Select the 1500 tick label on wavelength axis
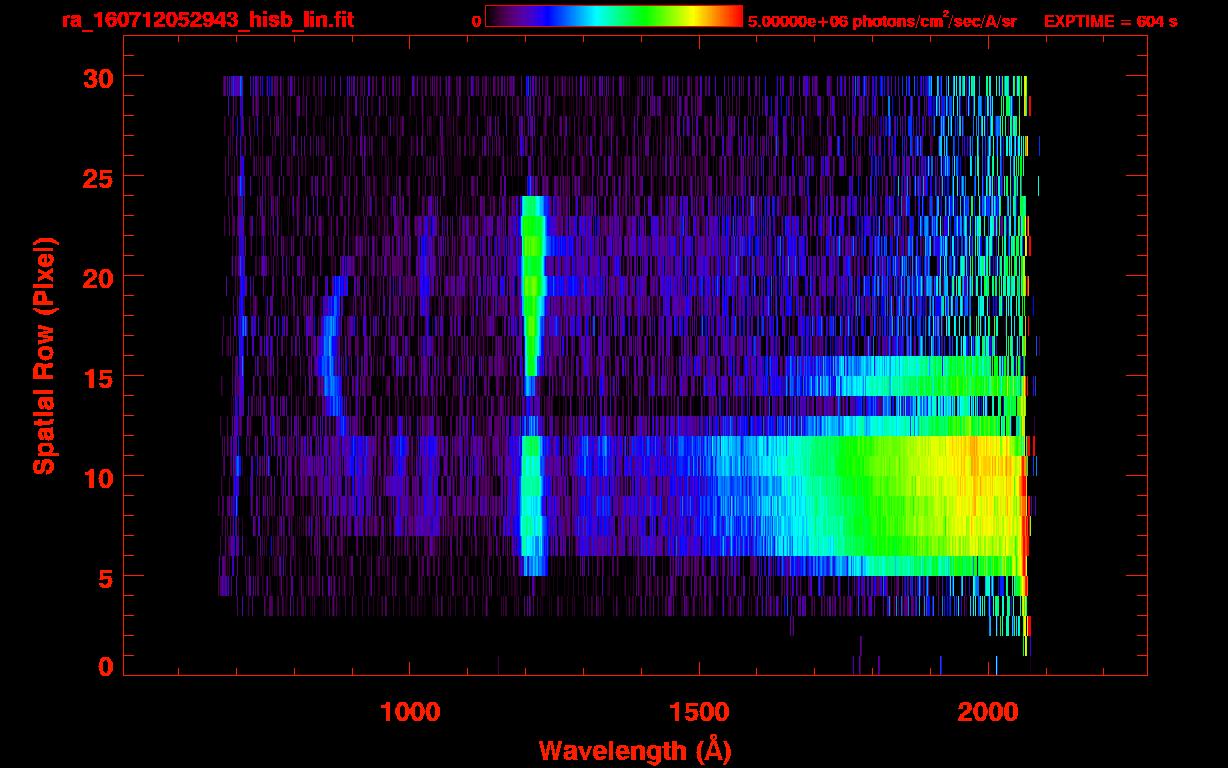Image resolution: width=1228 pixels, height=768 pixels. (x=699, y=711)
